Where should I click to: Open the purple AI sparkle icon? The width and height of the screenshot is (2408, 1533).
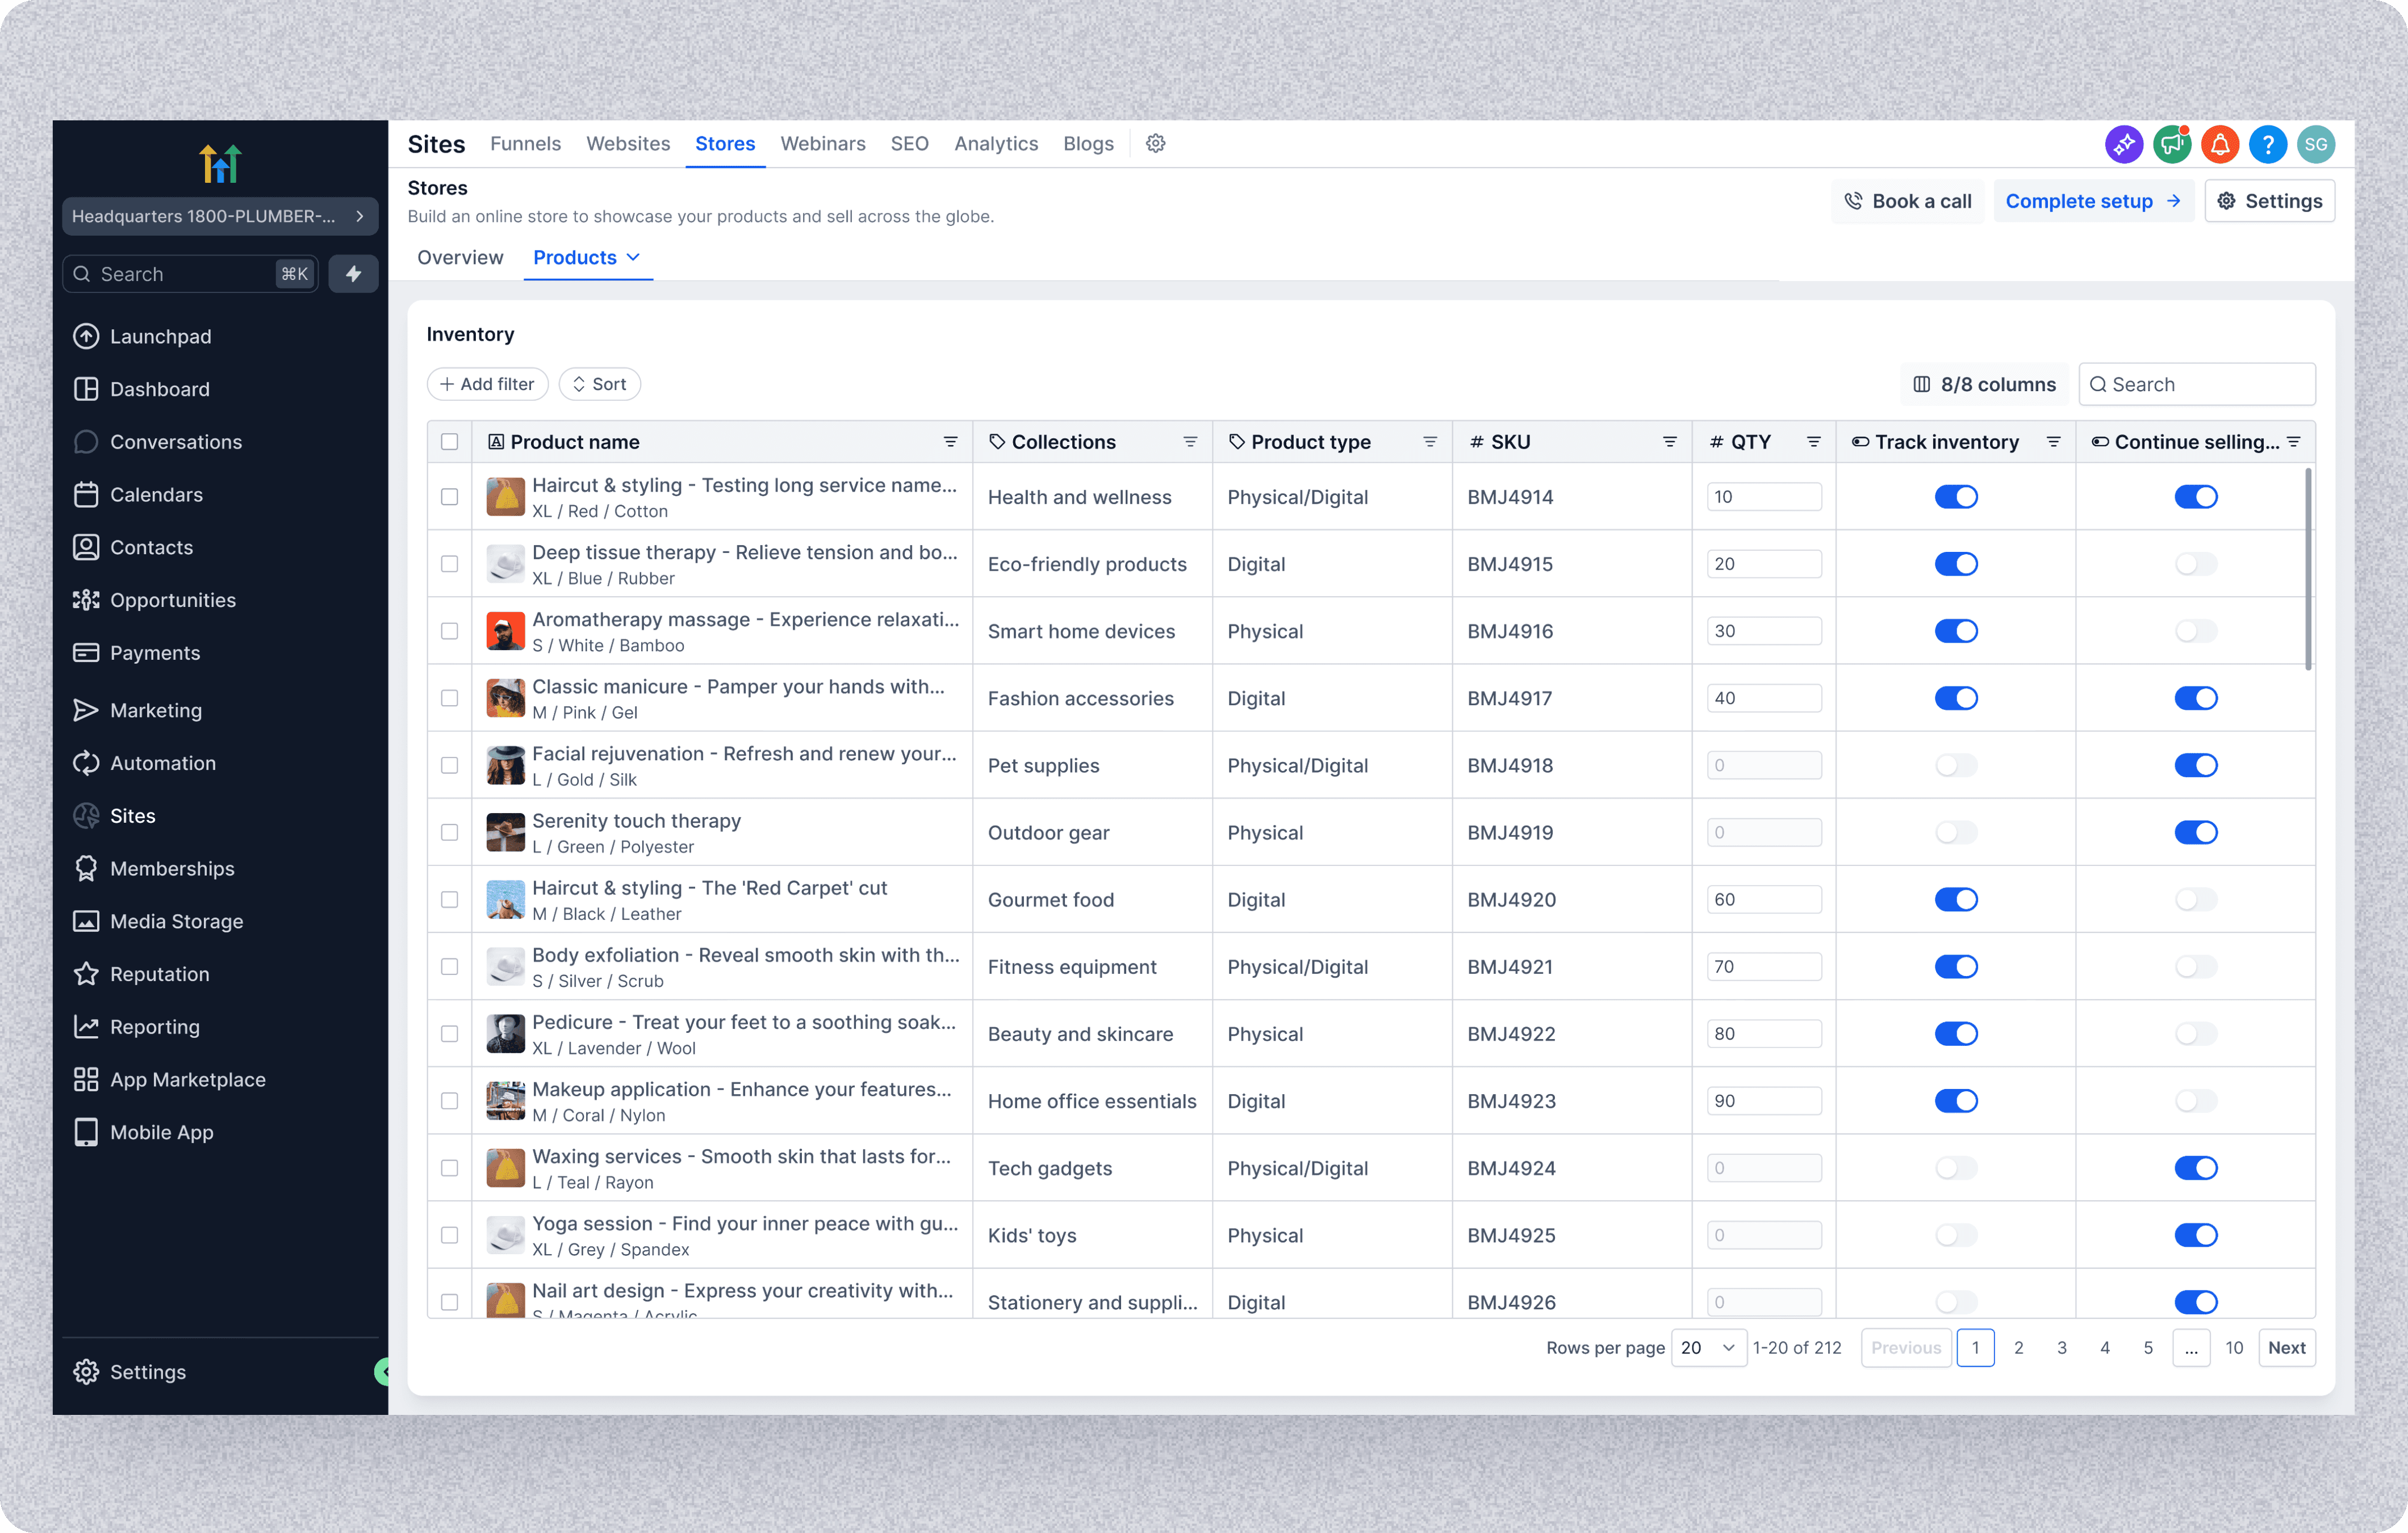[2123, 144]
